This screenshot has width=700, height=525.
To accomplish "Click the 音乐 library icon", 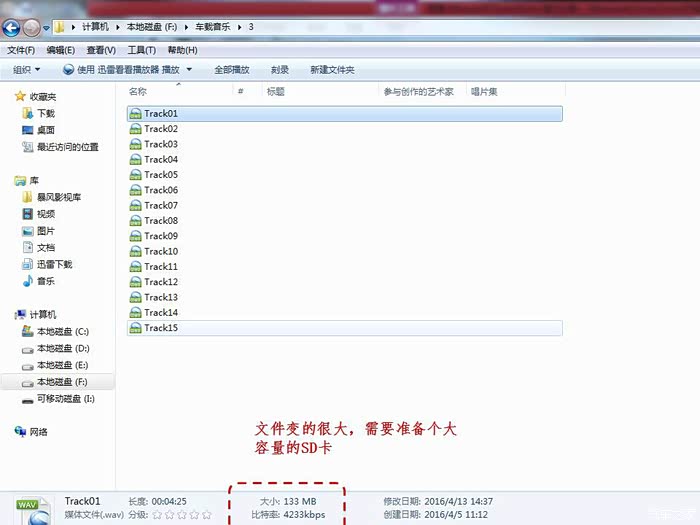I will [x=28, y=281].
